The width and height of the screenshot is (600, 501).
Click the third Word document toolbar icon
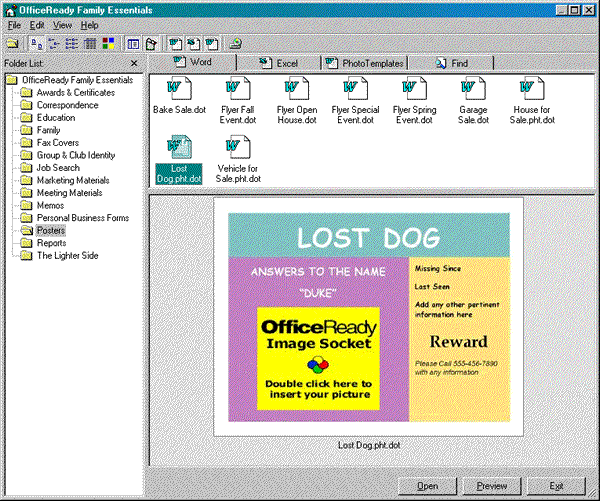(211, 44)
